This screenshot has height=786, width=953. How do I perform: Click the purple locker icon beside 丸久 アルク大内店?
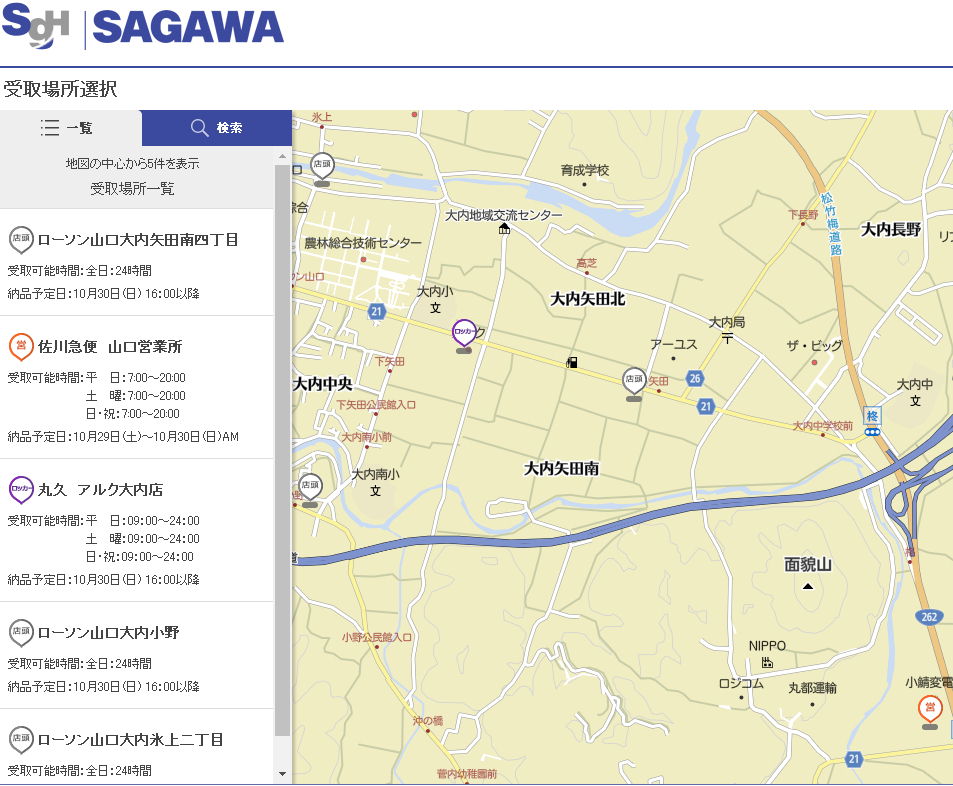(20, 489)
